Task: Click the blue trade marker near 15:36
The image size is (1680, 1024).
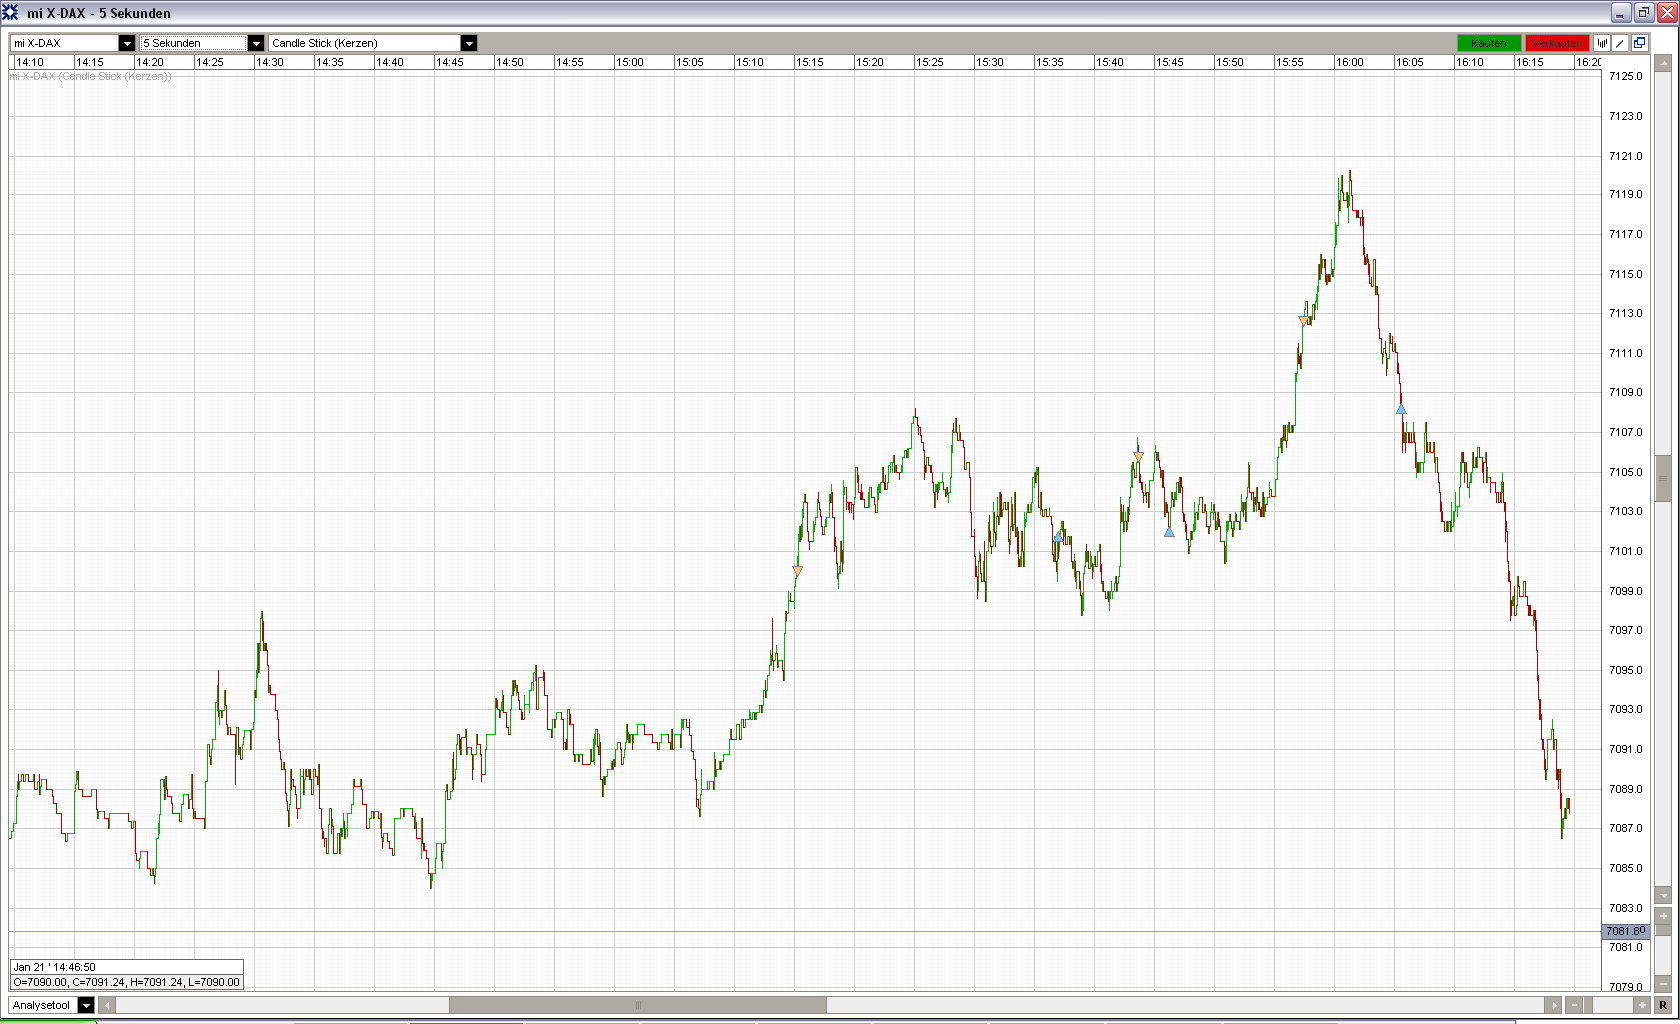Action: click(x=1058, y=537)
